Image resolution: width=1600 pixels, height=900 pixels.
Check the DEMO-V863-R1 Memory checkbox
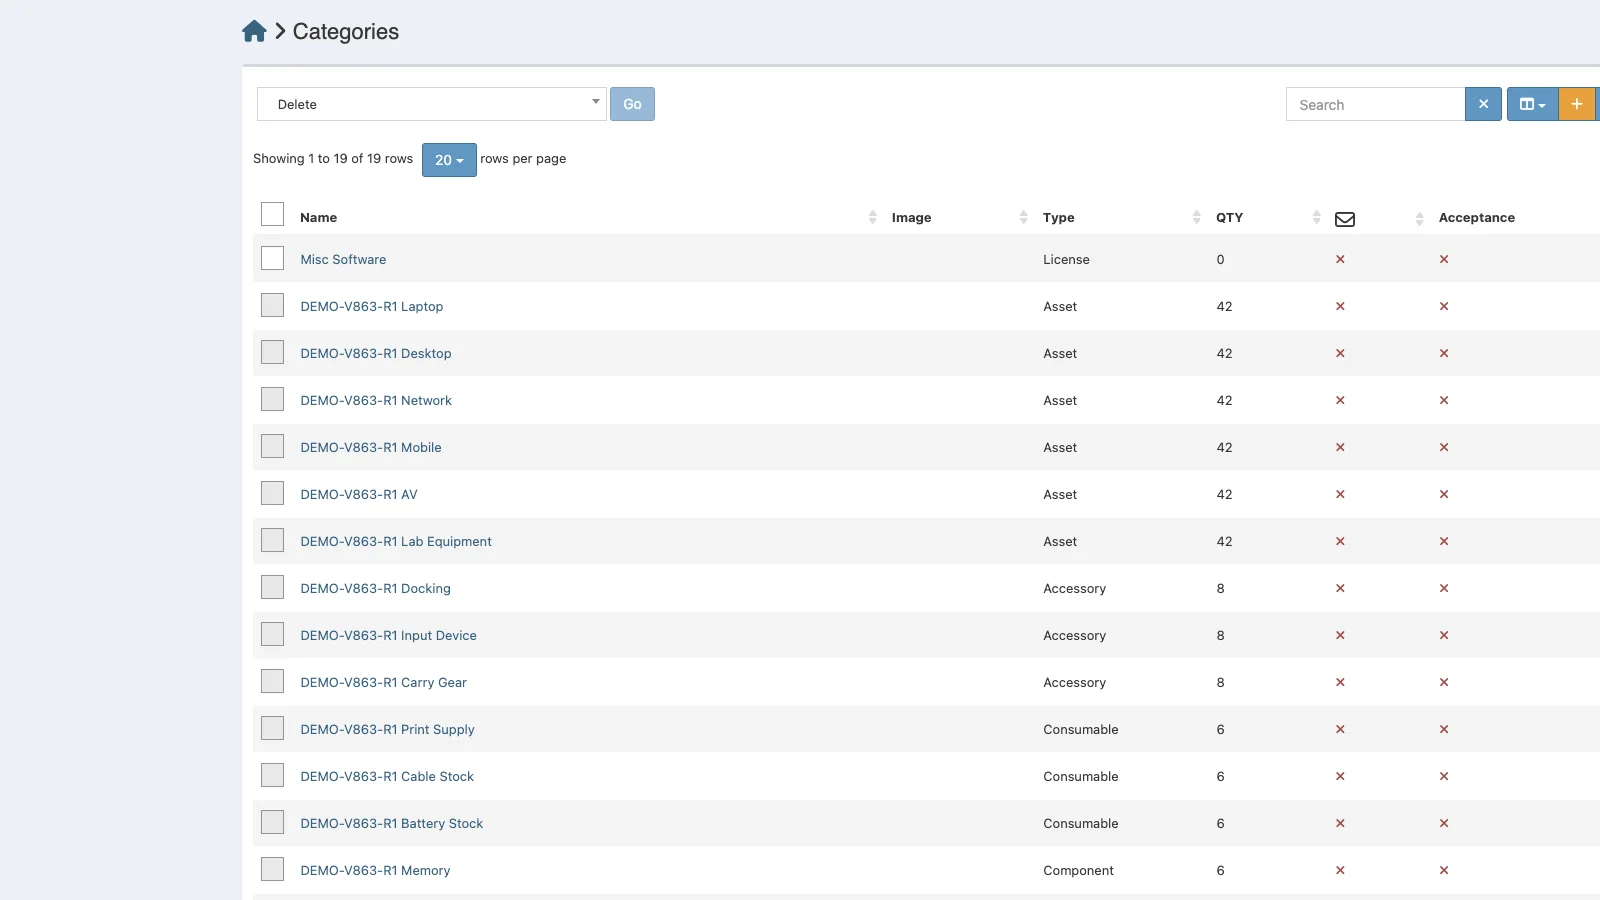click(x=272, y=869)
